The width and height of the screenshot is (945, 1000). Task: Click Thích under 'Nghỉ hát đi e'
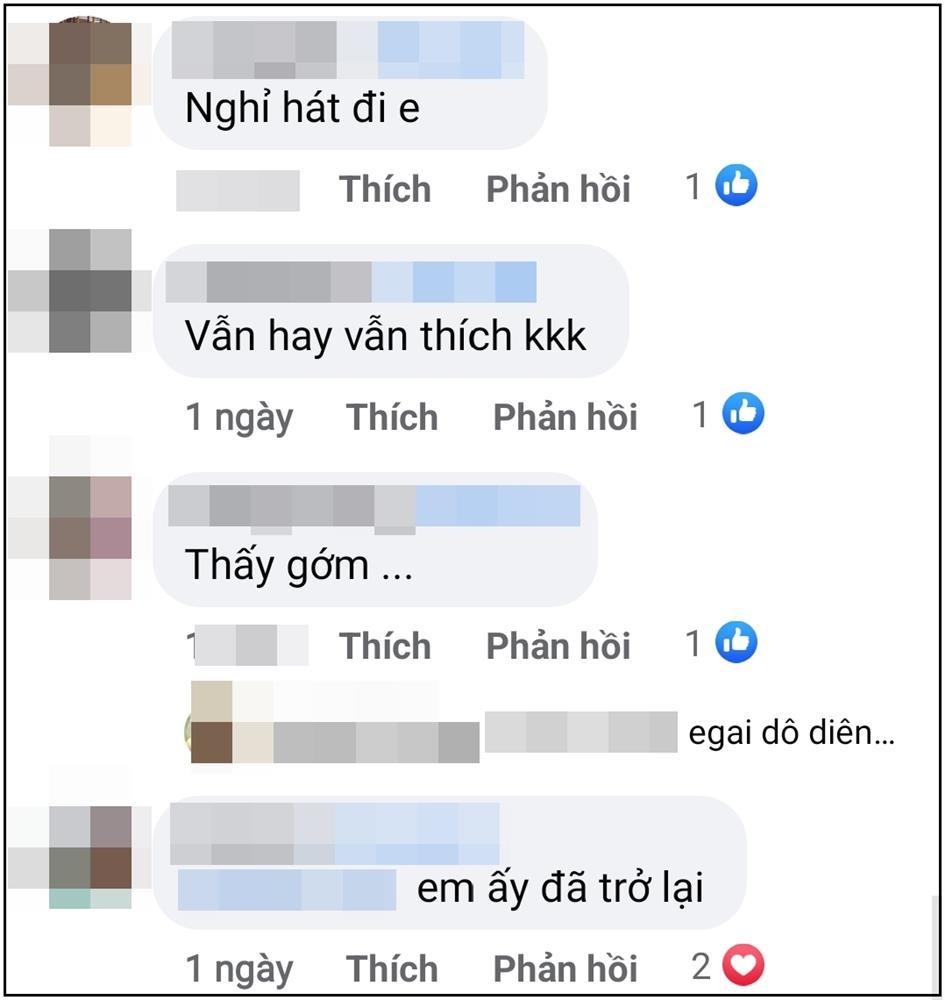pos(385,189)
